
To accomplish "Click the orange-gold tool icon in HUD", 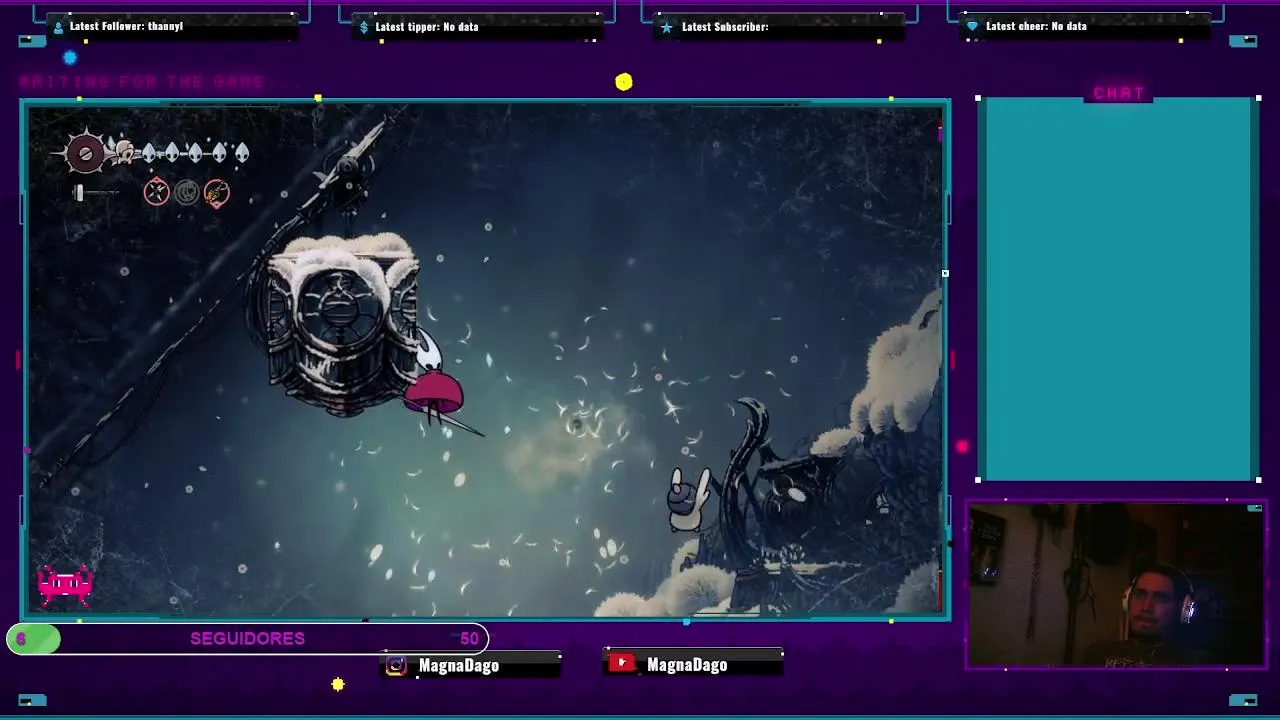I will [x=216, y=192].
